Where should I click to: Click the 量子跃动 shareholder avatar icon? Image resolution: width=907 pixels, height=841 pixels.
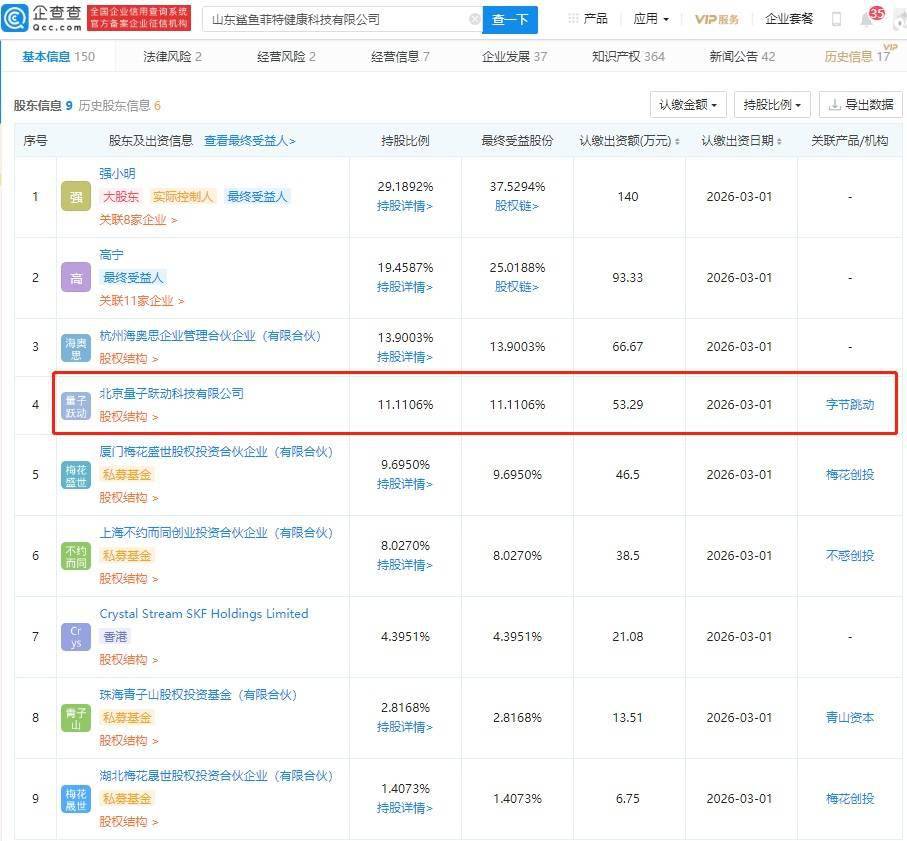pos(76,405)
